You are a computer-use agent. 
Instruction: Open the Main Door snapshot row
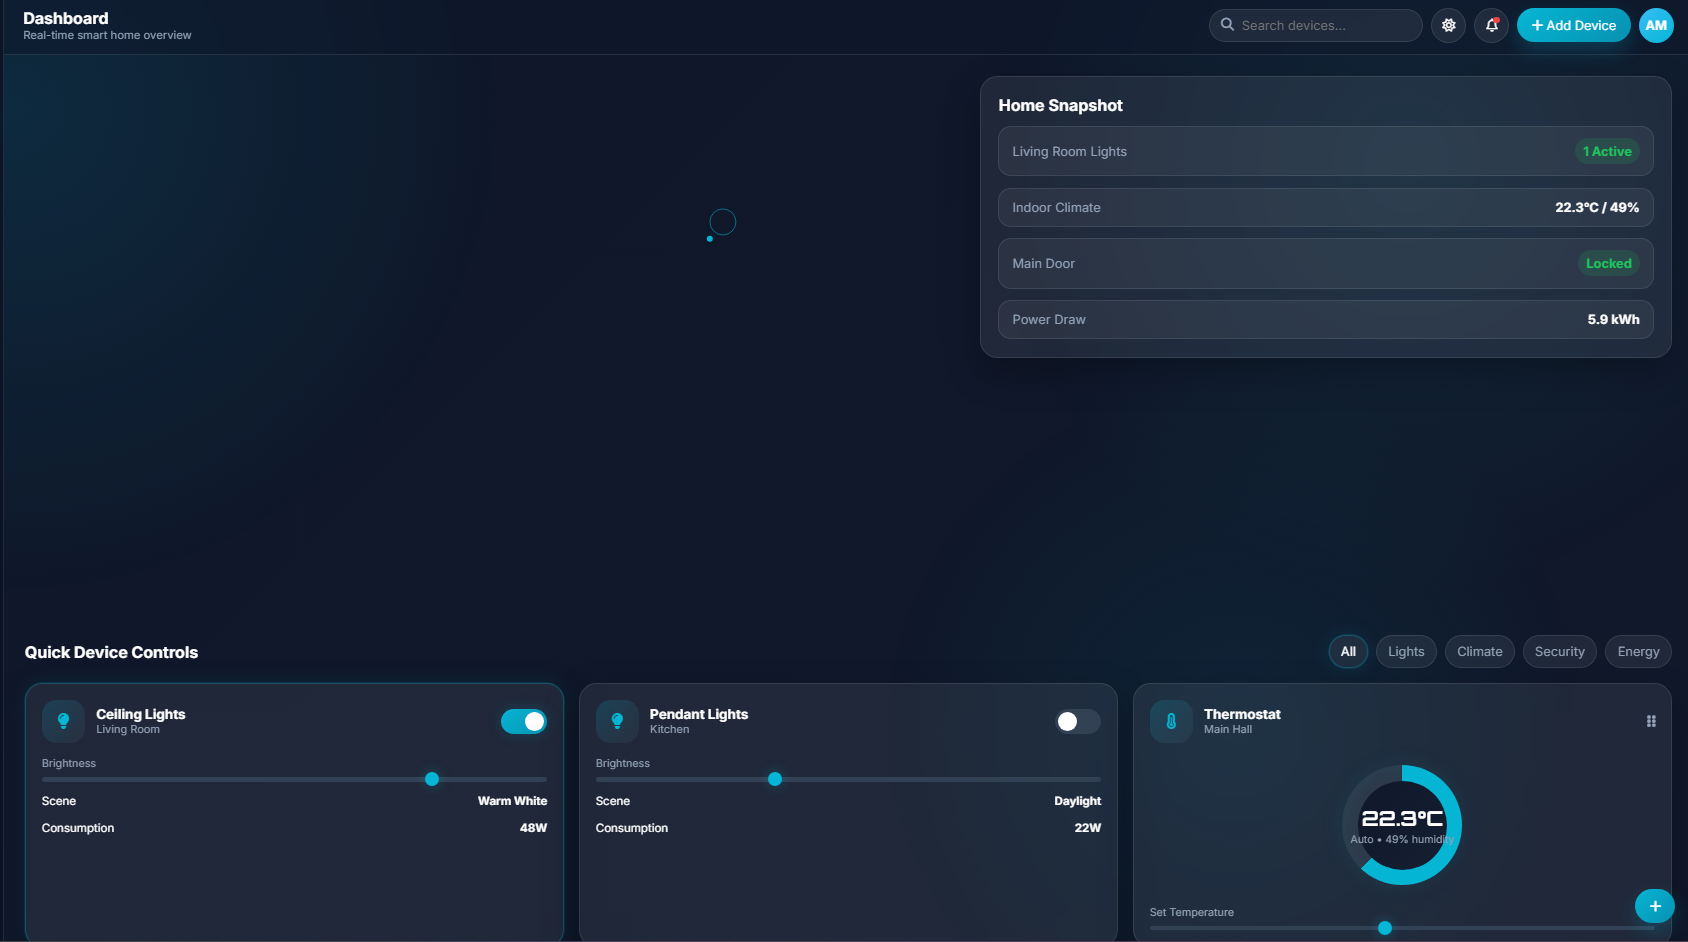tap(1325, 263)
